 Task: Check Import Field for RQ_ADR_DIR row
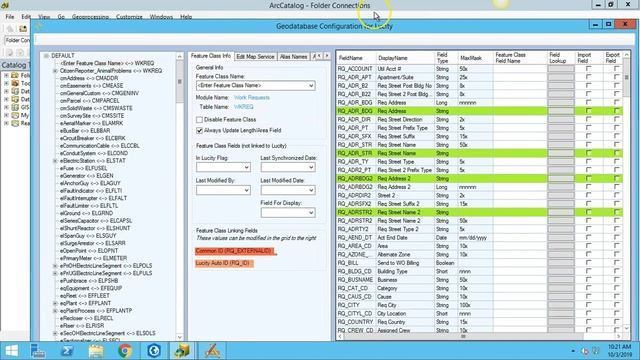pos(588,120)
